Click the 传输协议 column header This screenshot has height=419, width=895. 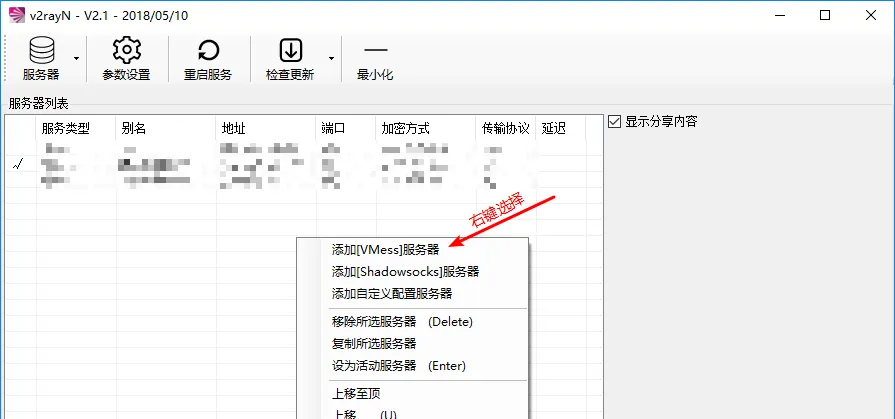coord(506,128)
